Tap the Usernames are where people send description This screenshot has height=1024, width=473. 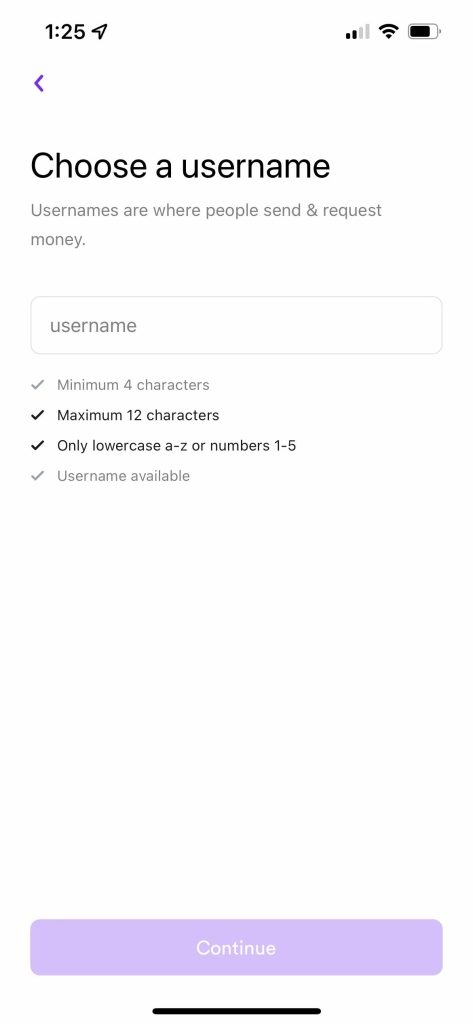click(x=206, y=225)
